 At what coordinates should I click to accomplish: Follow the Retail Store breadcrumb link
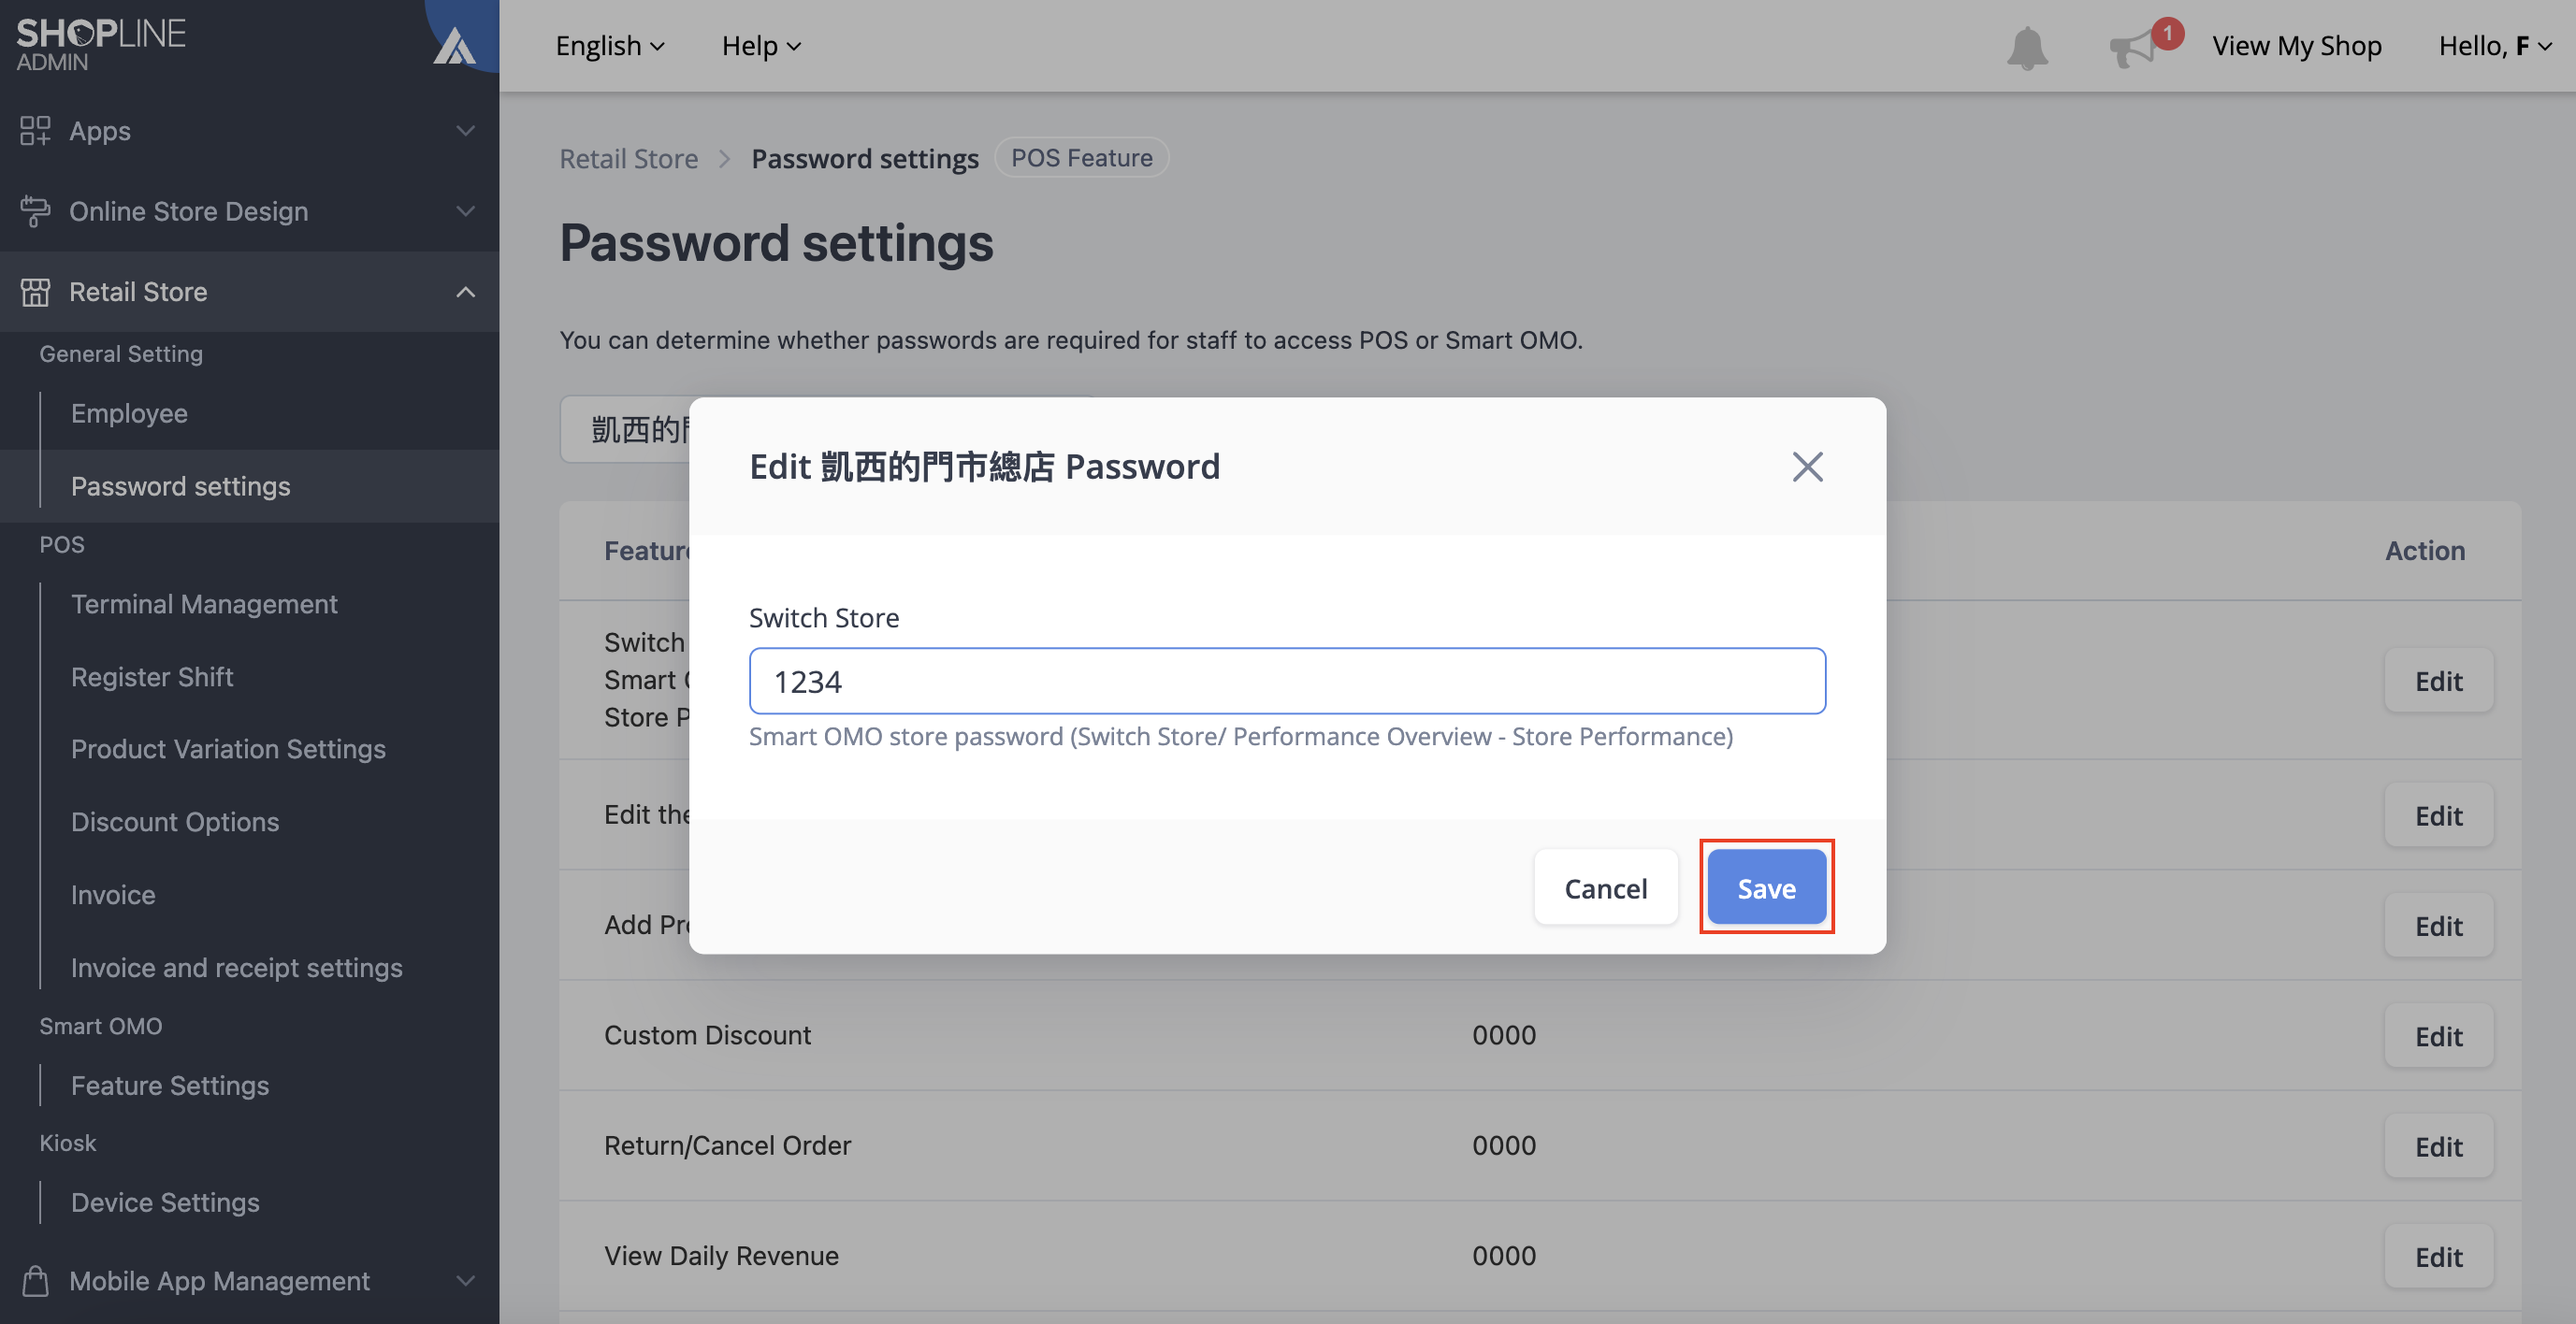click(x=628, y=158)
